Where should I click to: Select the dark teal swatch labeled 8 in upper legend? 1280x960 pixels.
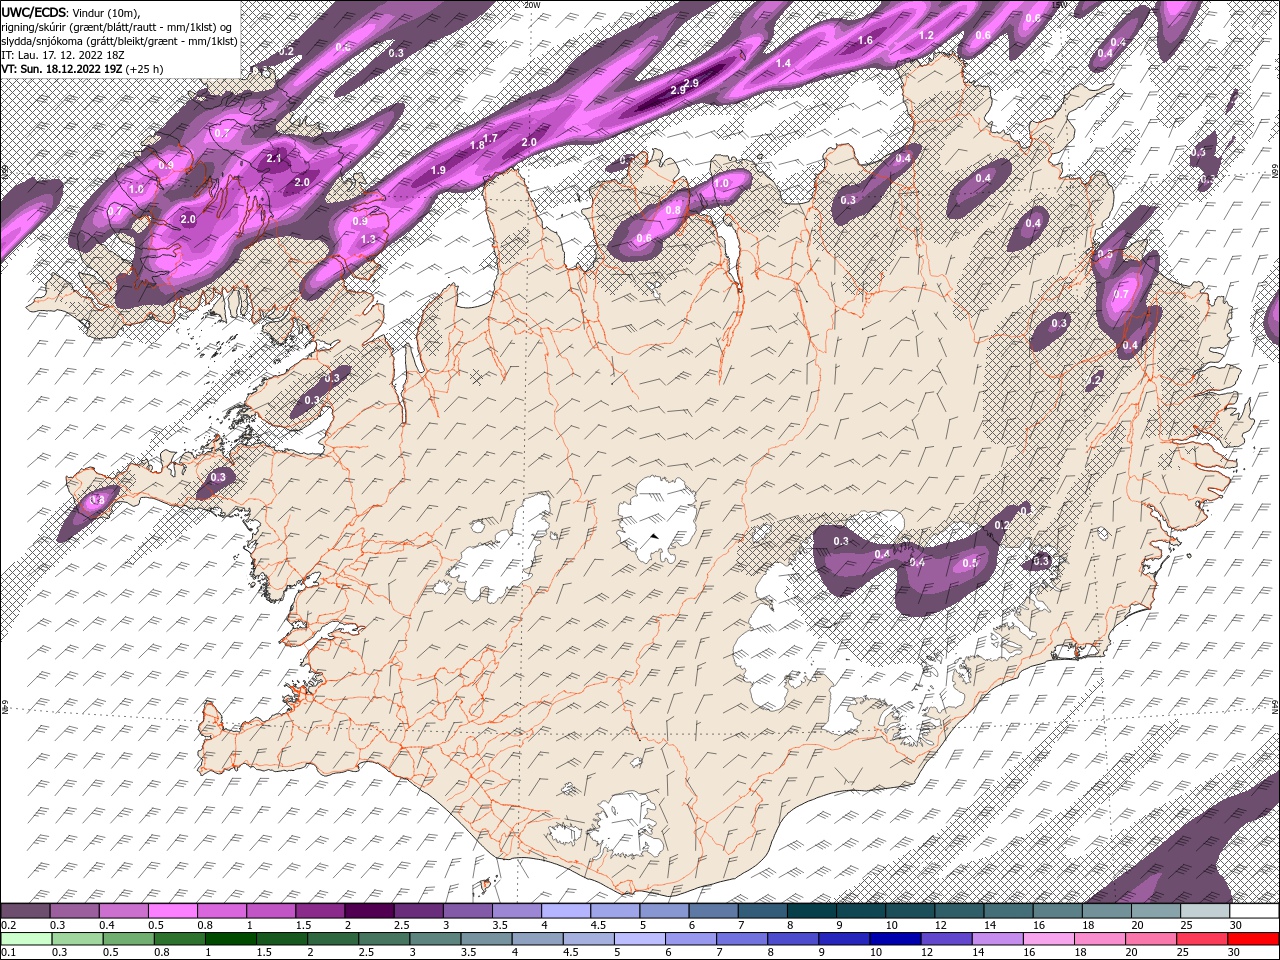[x=812, y=911]
